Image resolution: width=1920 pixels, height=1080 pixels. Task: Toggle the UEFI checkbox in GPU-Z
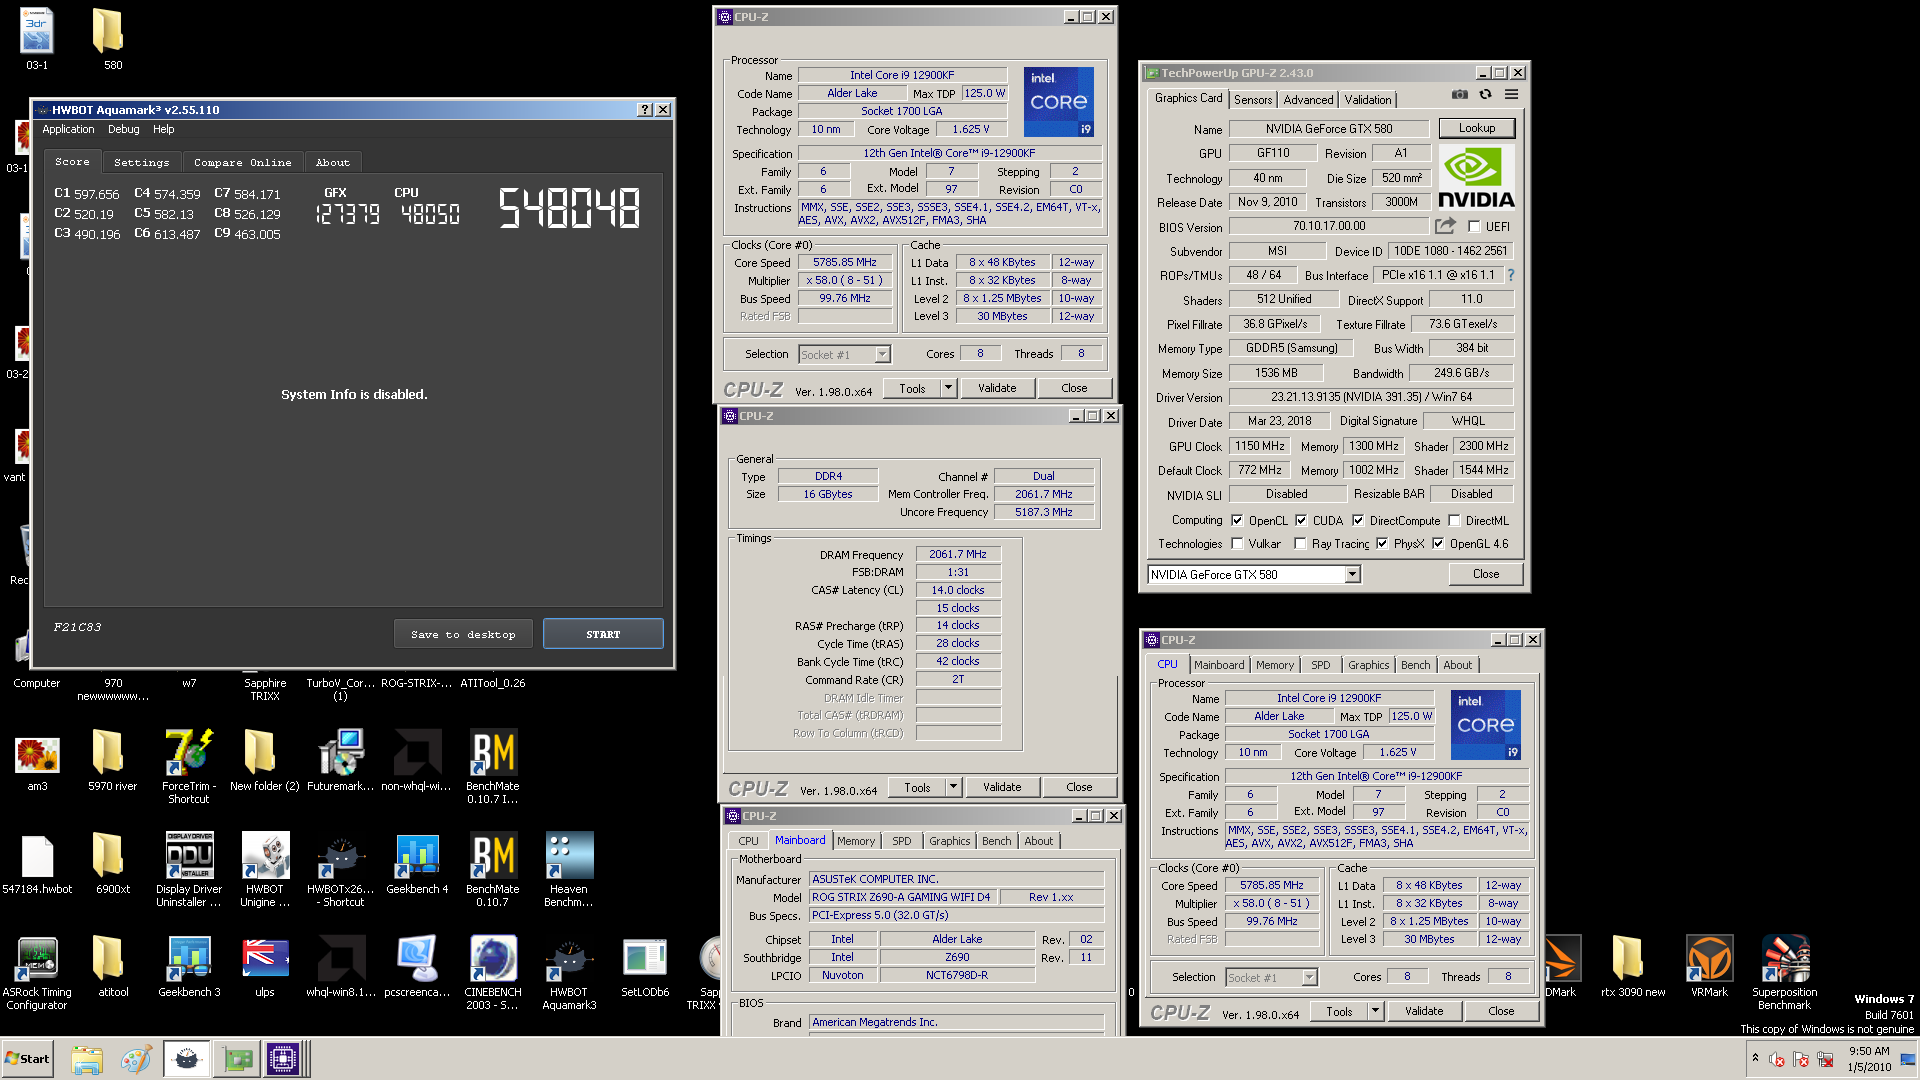[x=1474, y=227]
